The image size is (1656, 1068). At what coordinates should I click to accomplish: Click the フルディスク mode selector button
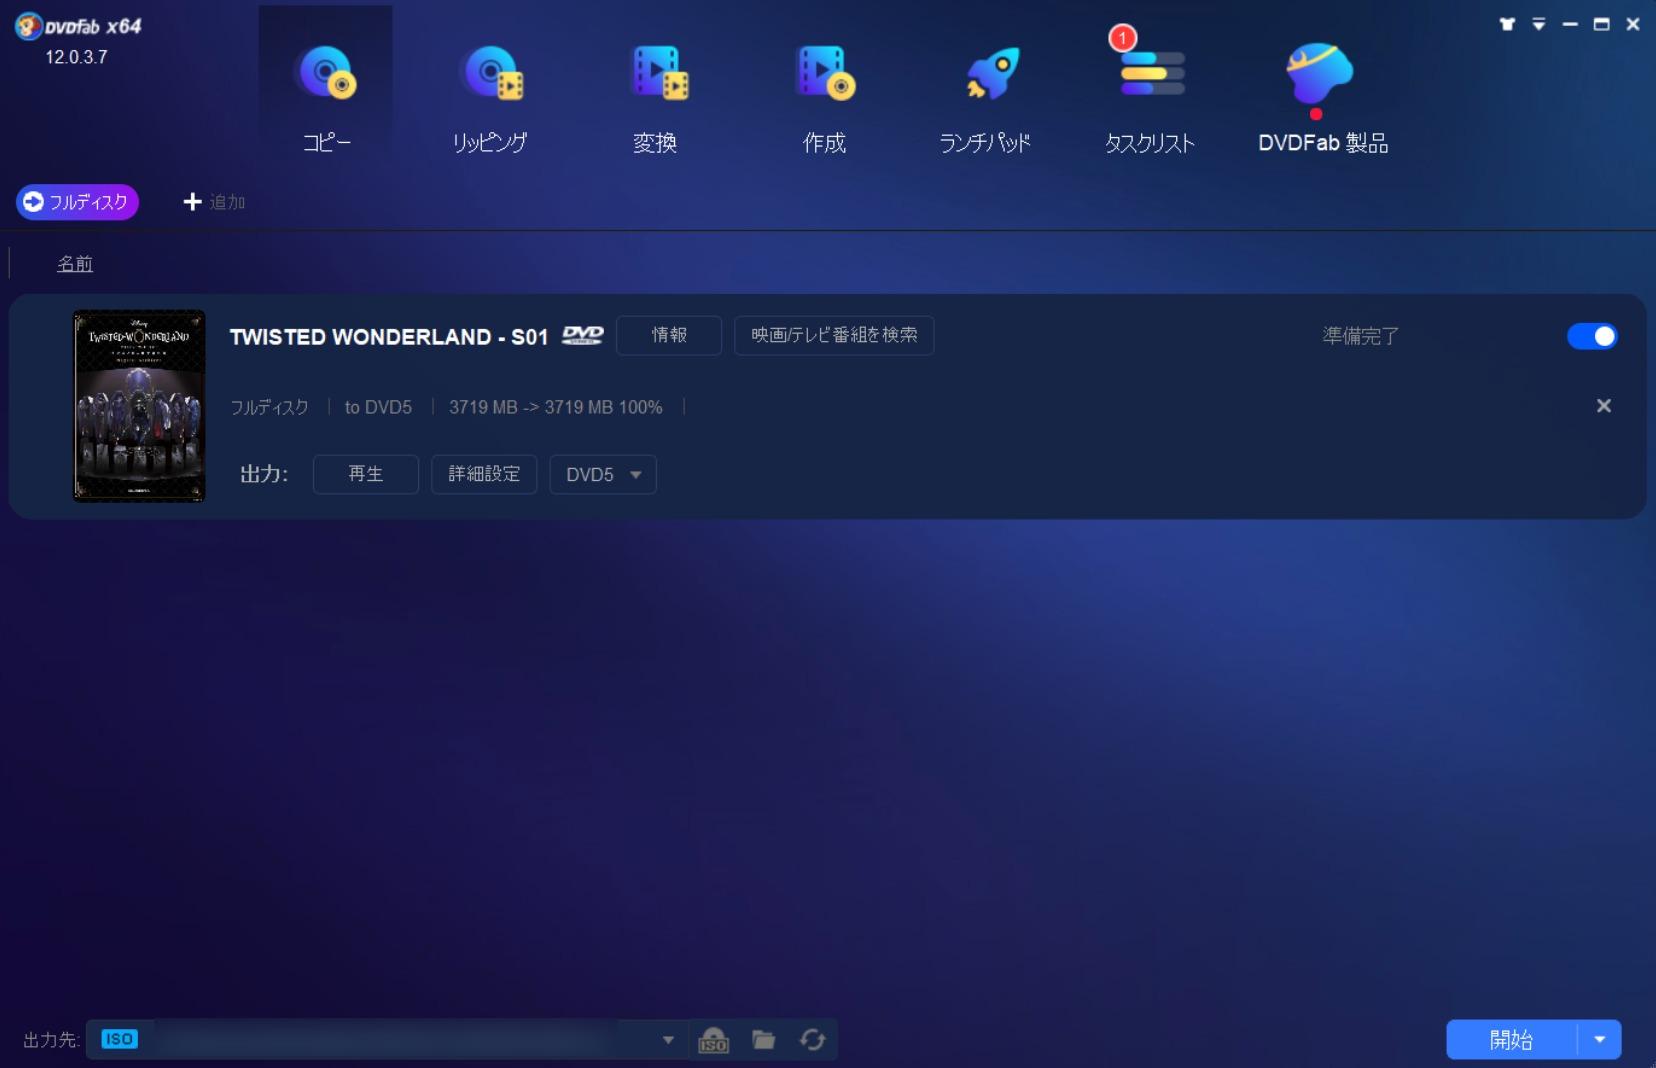coord(77,202)
